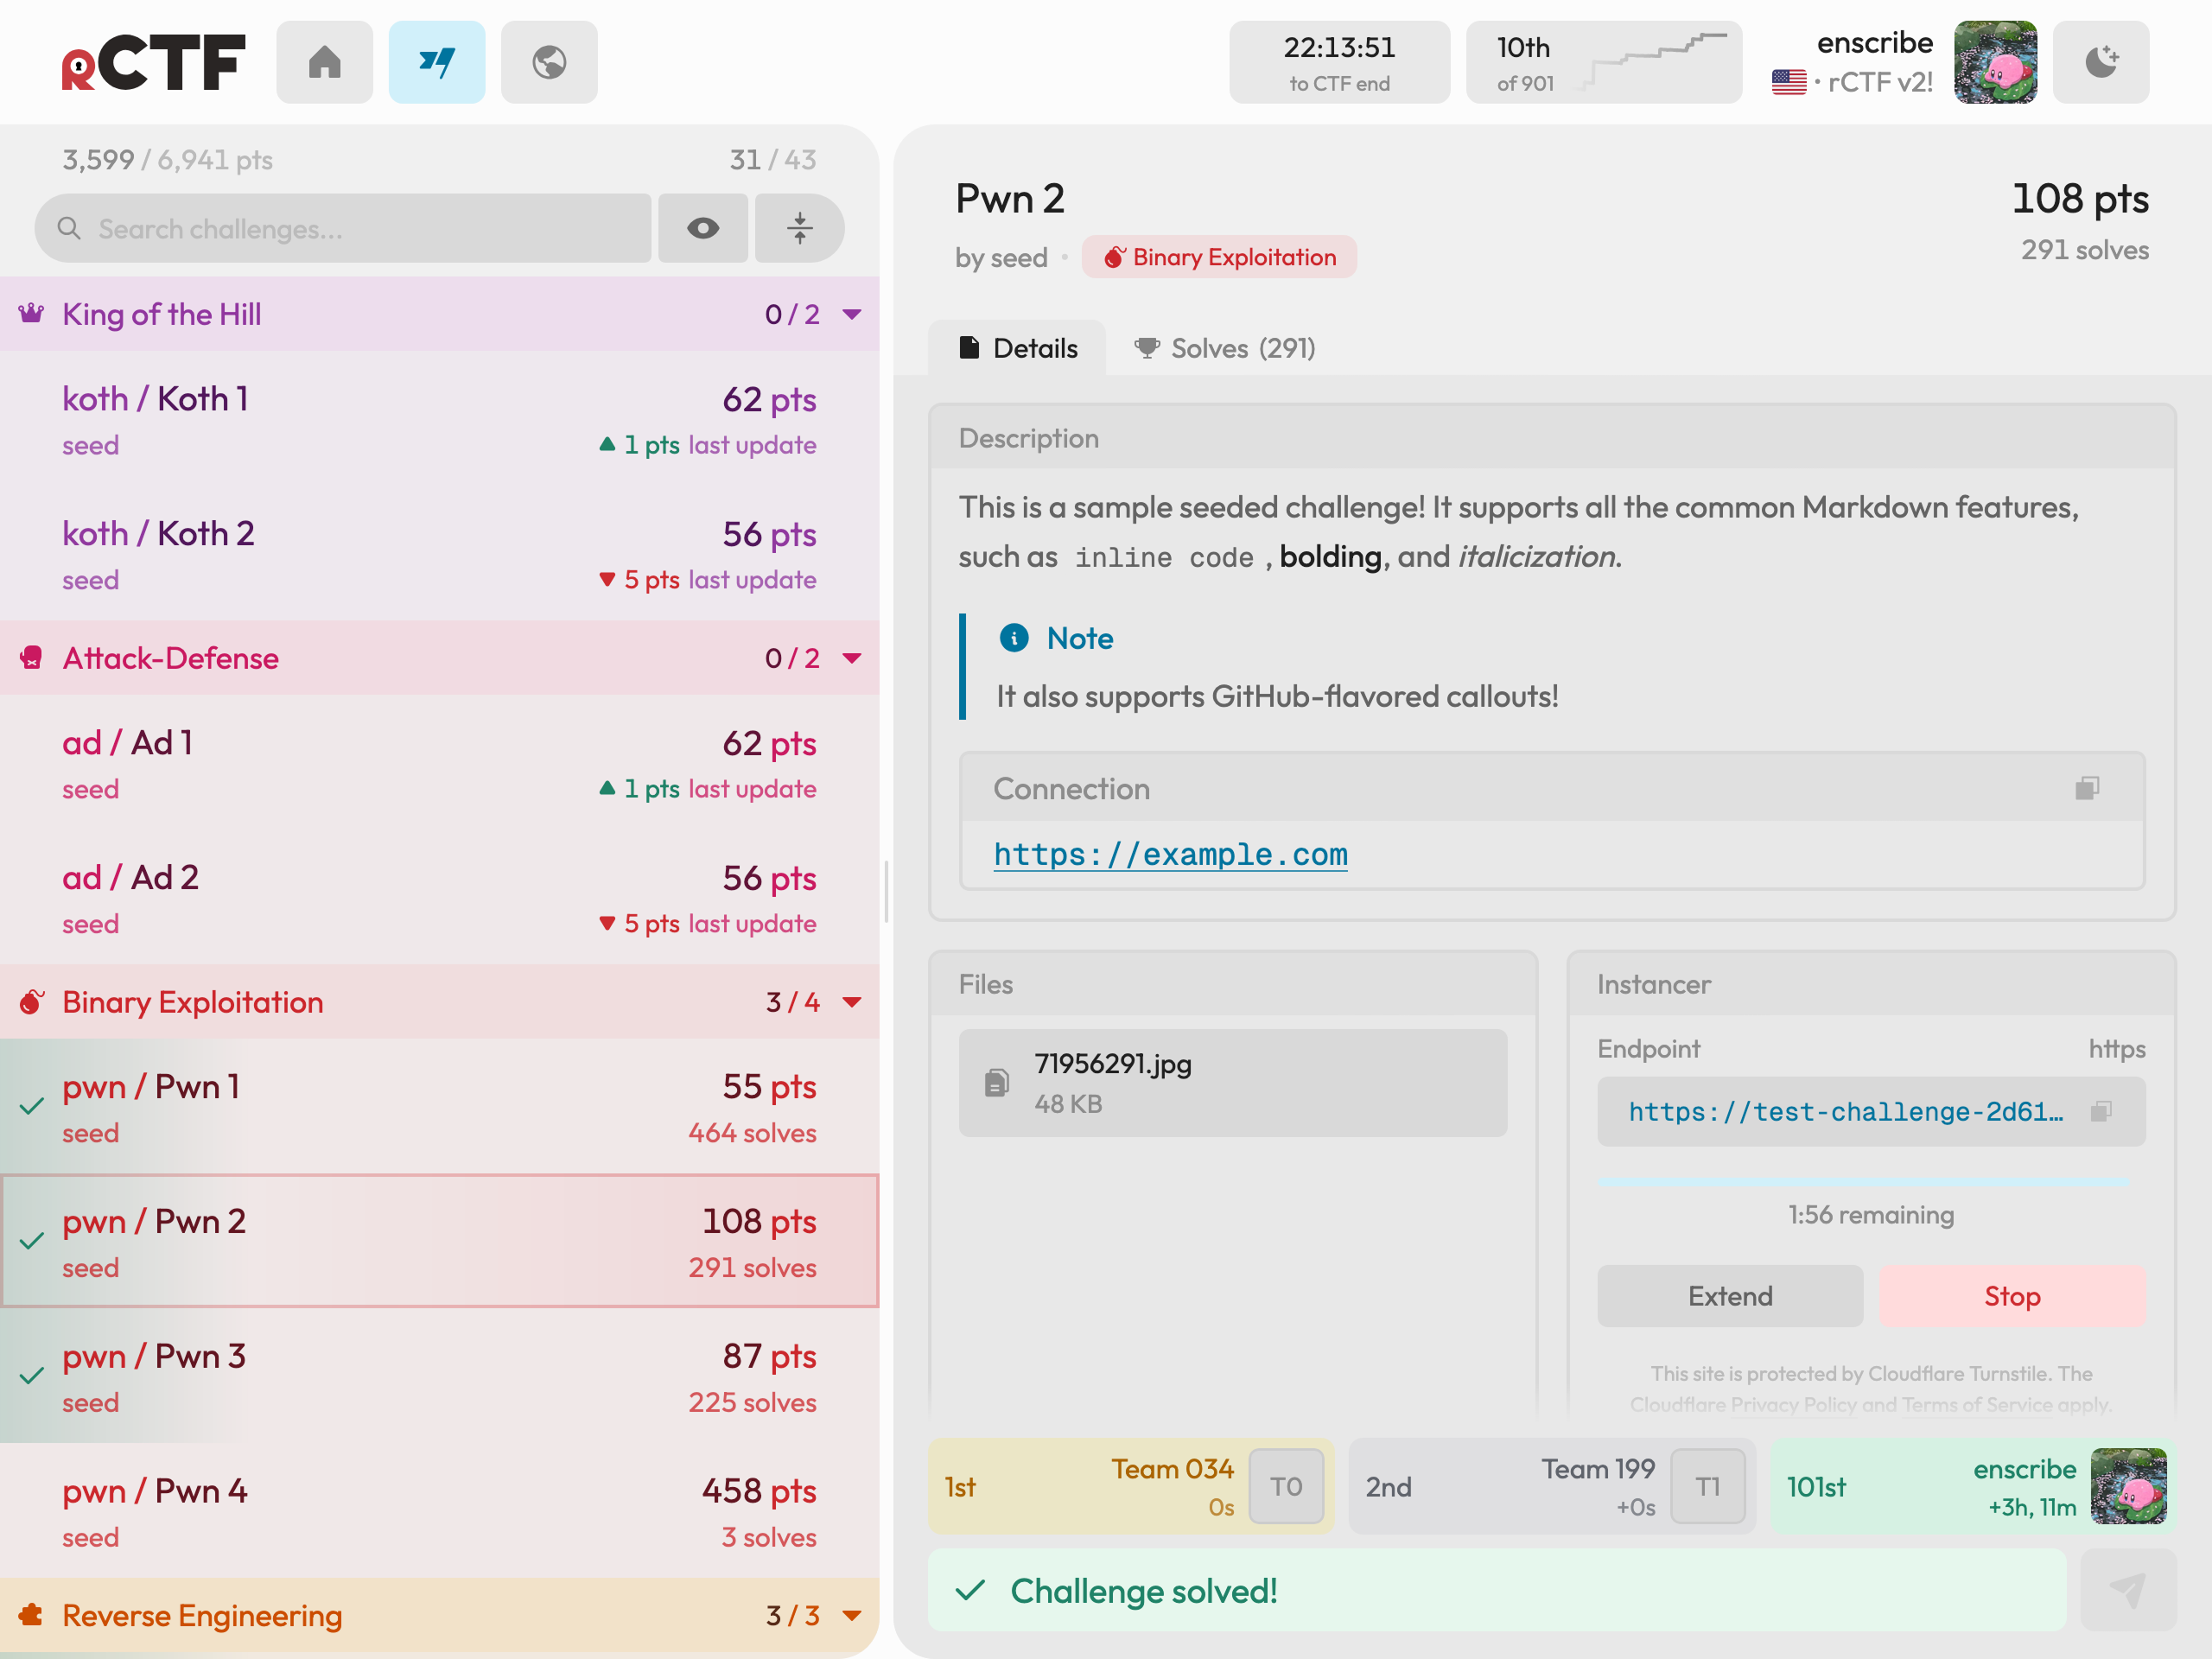
Task: Switch to dark mode moon icon
Action: (2101, 62)
